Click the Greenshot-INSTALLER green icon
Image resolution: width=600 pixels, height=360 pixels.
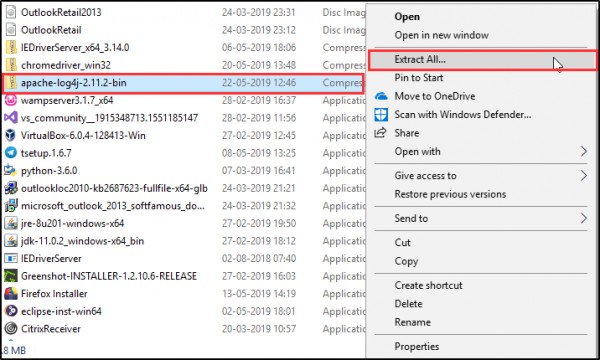[11, 276]
